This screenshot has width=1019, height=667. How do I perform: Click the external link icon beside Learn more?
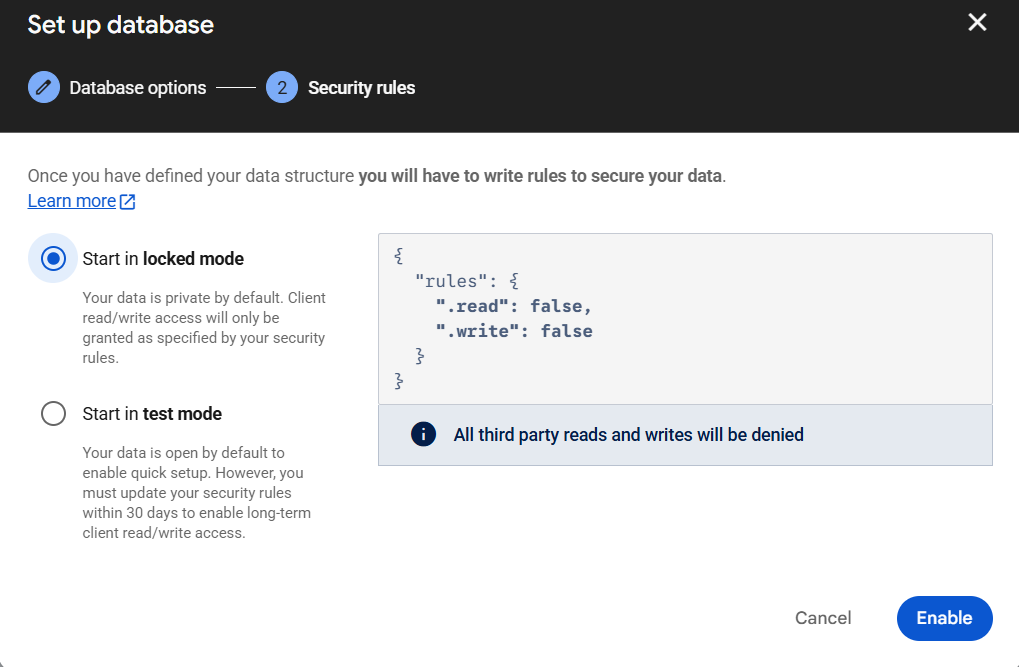[x=127, y=202]
